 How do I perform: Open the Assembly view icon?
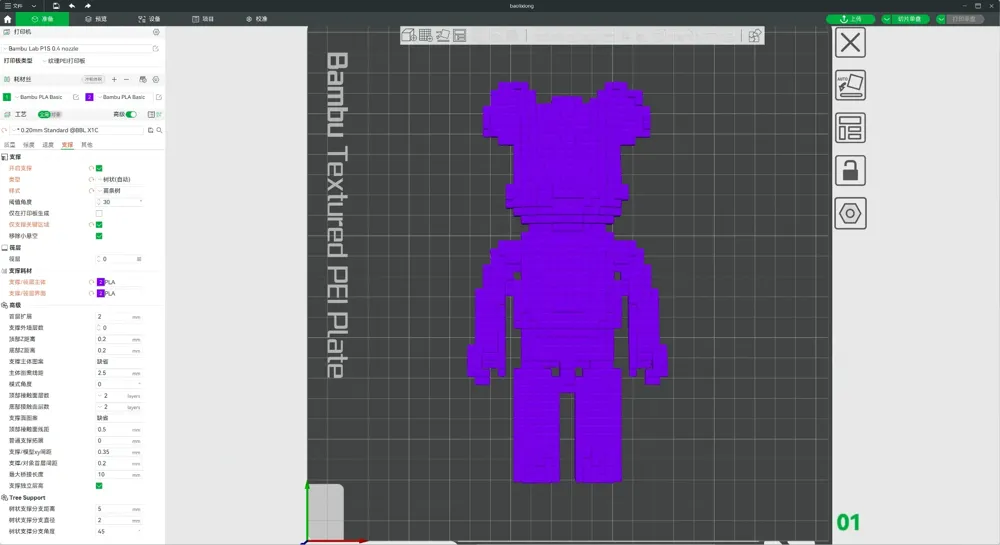point(754,35)
